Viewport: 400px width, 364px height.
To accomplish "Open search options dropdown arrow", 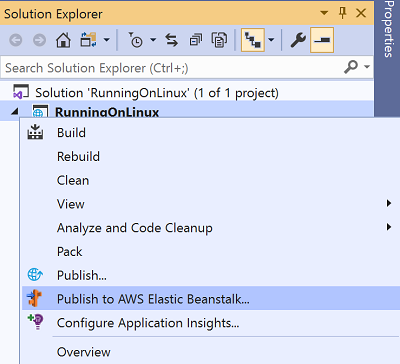I will 367,67.
